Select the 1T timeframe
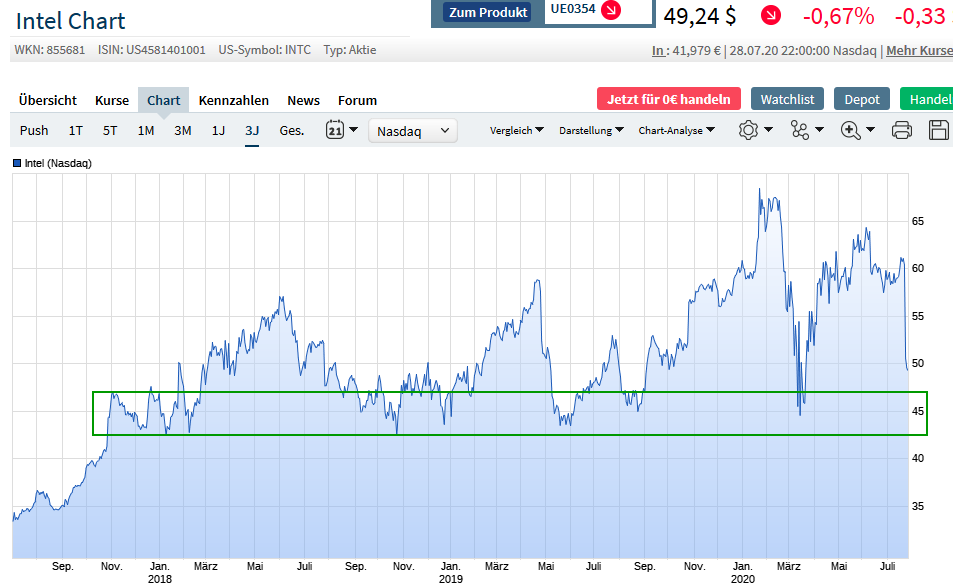953x588 pixels. [x=75, y=131]
